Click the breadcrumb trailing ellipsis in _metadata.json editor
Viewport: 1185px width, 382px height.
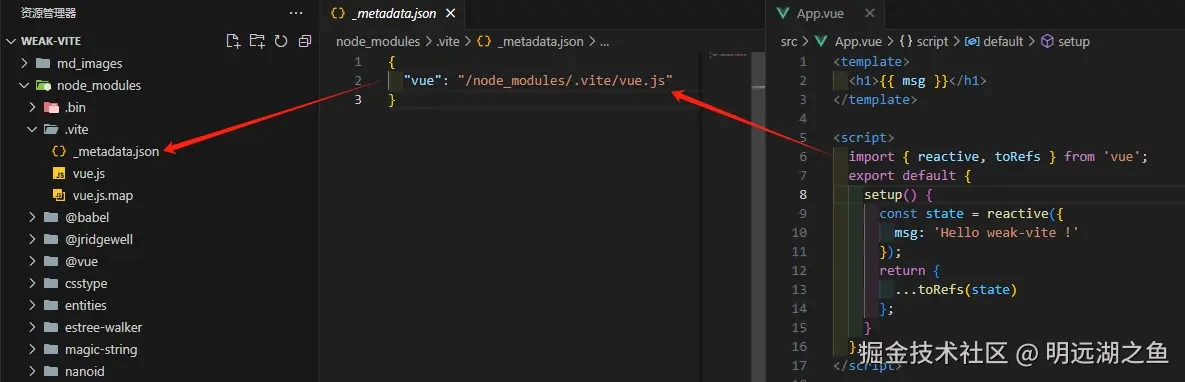click(604, 42)
